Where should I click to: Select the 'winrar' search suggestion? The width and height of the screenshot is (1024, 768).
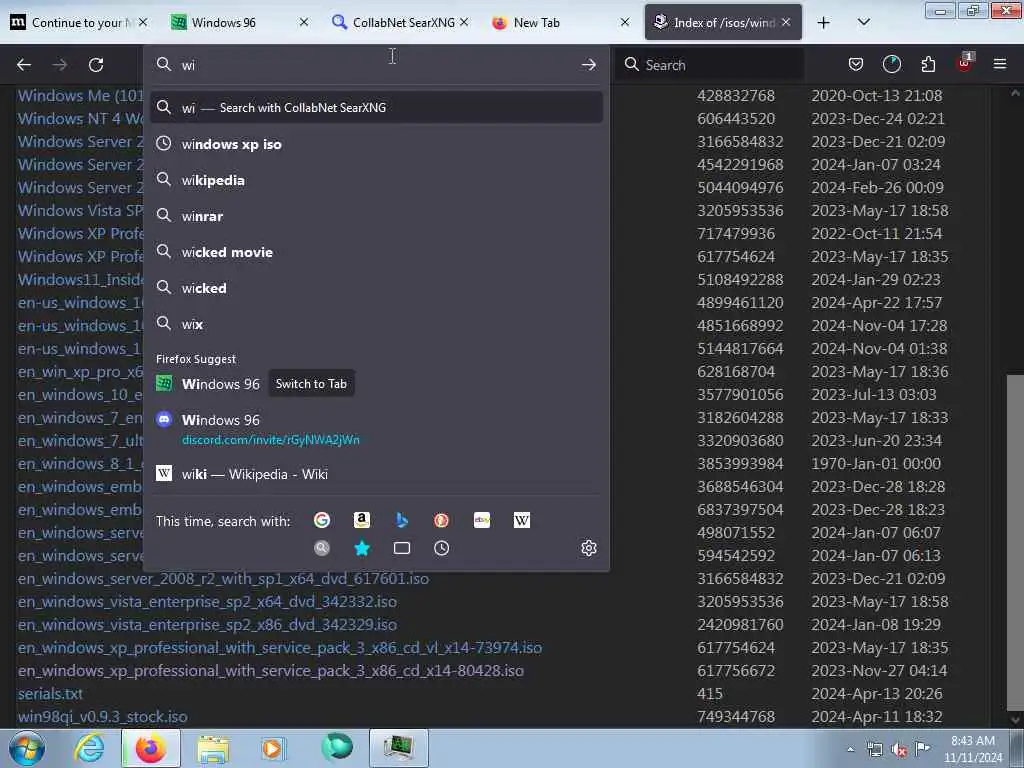[376, 216]
